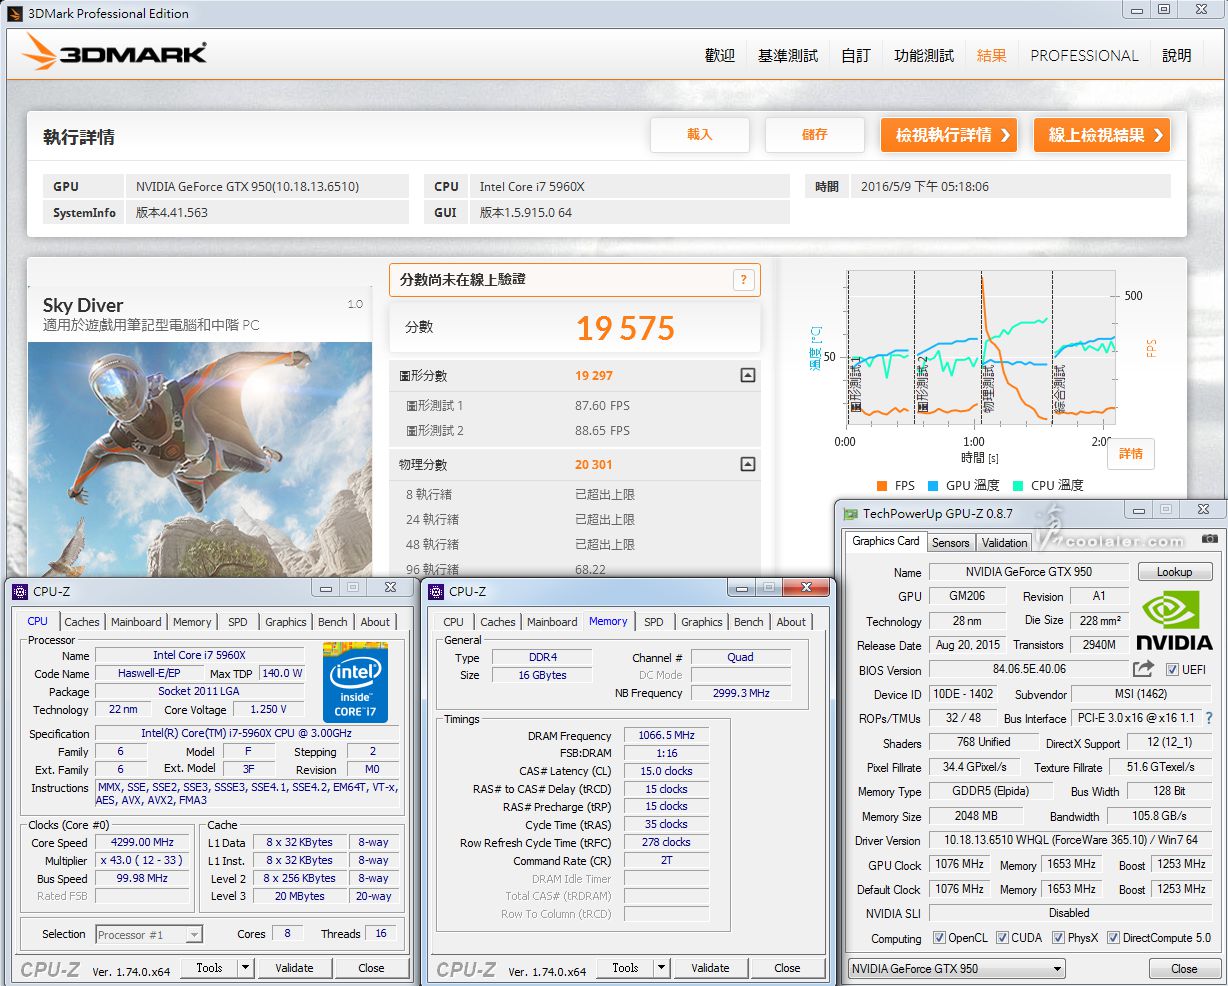Click the GPU-Z title bar icon
1228x986 pixels.
(x=850, y=514)
